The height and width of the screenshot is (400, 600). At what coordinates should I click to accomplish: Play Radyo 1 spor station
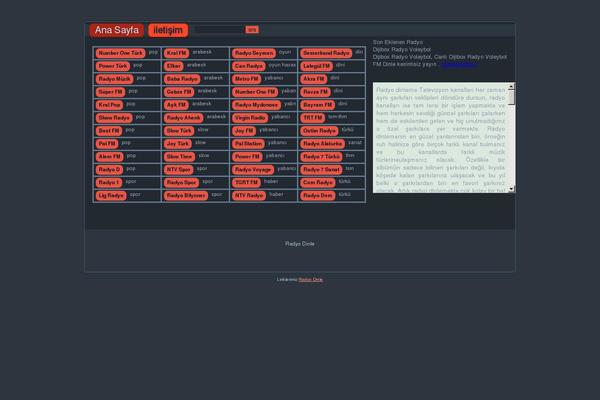point(109,183)
